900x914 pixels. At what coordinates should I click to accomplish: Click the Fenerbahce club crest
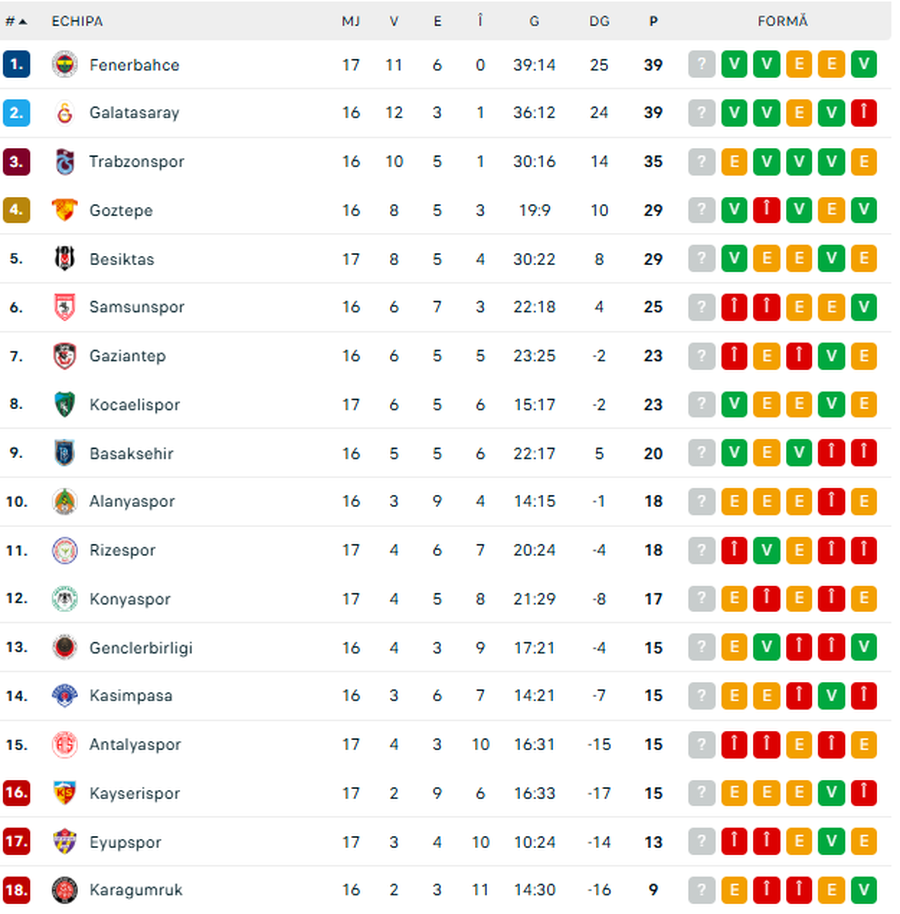pos(63,65)
